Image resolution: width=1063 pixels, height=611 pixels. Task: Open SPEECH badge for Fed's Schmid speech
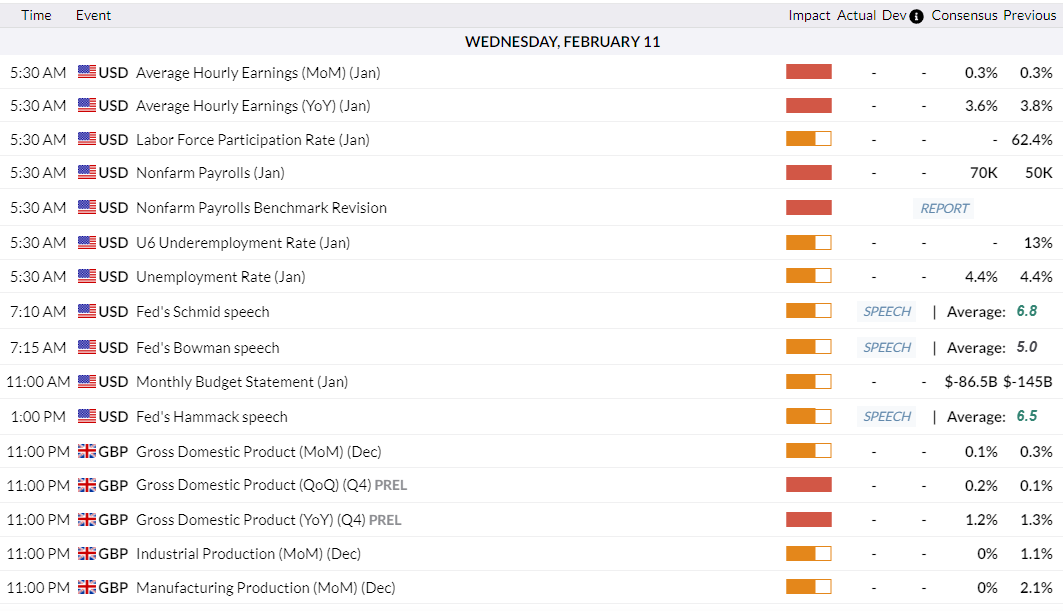887,311
